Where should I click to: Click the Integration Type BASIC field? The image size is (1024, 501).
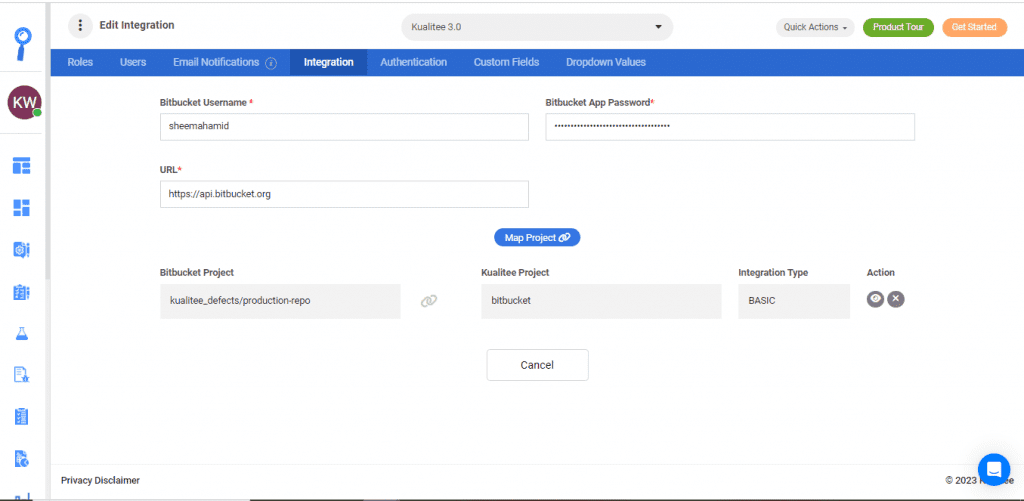click(x=794, y=301)
